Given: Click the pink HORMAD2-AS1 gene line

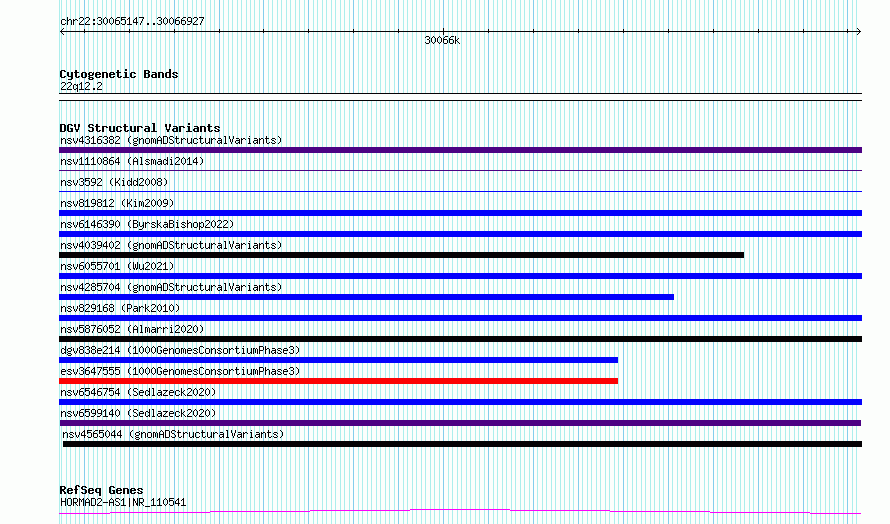Looking at the screenshot, I should pyautogui.click(x=460, y=512).
